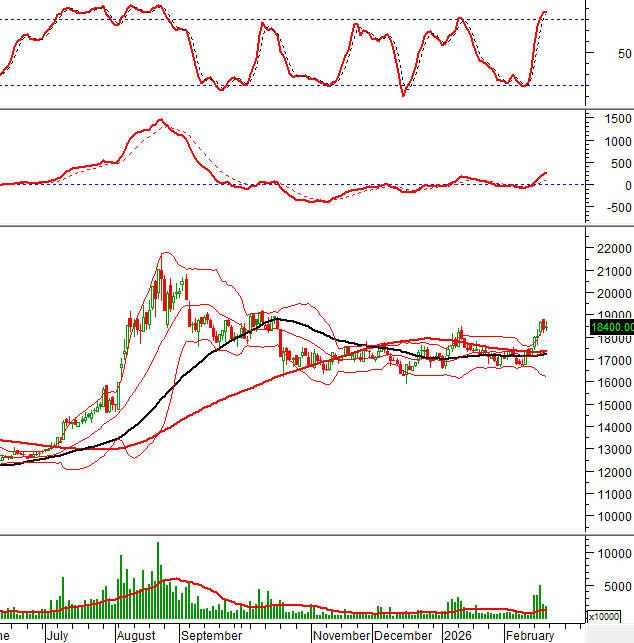Click the 12000 price axis label
Viewport: 634px width, 643px height.
[x=611, y=473]
